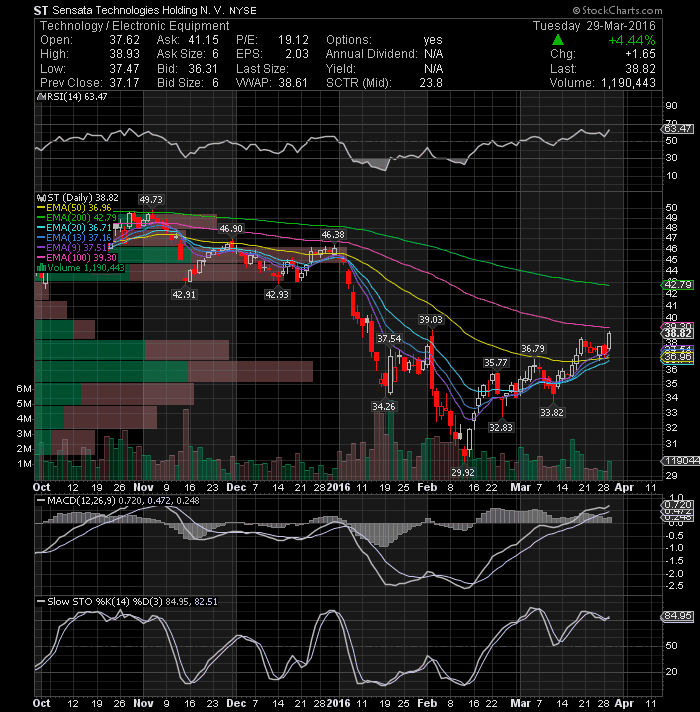700x712 pixels.
Task: Click the 46.38 price annotation
Action: [333, 235]
